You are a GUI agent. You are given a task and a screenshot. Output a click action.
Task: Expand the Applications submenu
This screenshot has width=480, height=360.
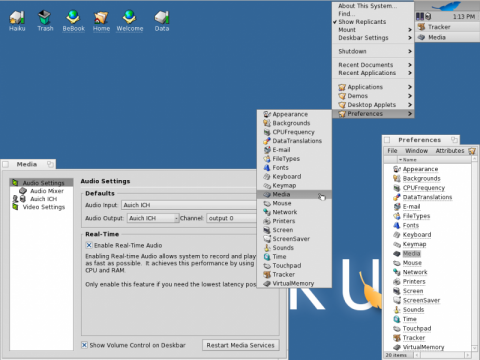[373, 87]
